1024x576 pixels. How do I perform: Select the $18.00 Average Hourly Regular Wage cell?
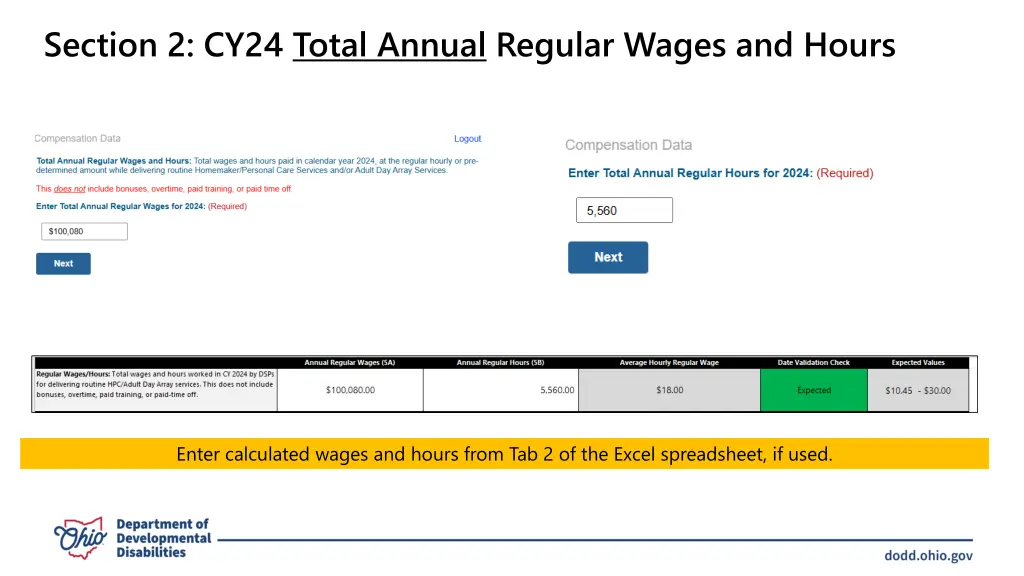pos(669,390)
